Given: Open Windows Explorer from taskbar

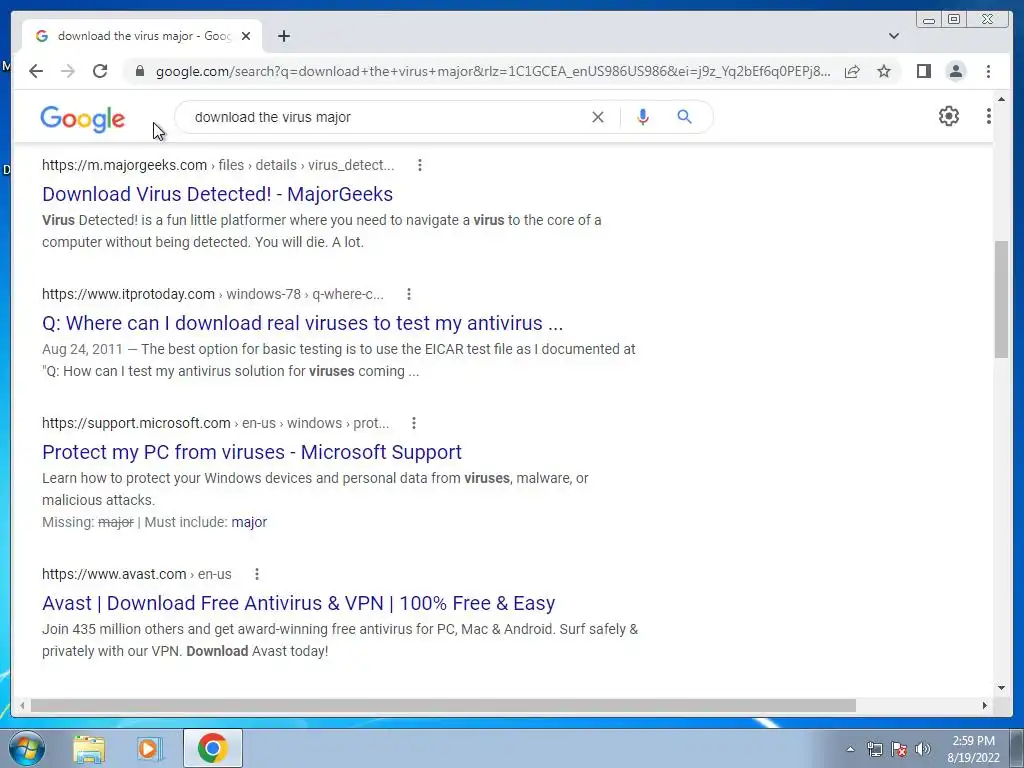Looking at the screenshot, I should click(89, 748).
